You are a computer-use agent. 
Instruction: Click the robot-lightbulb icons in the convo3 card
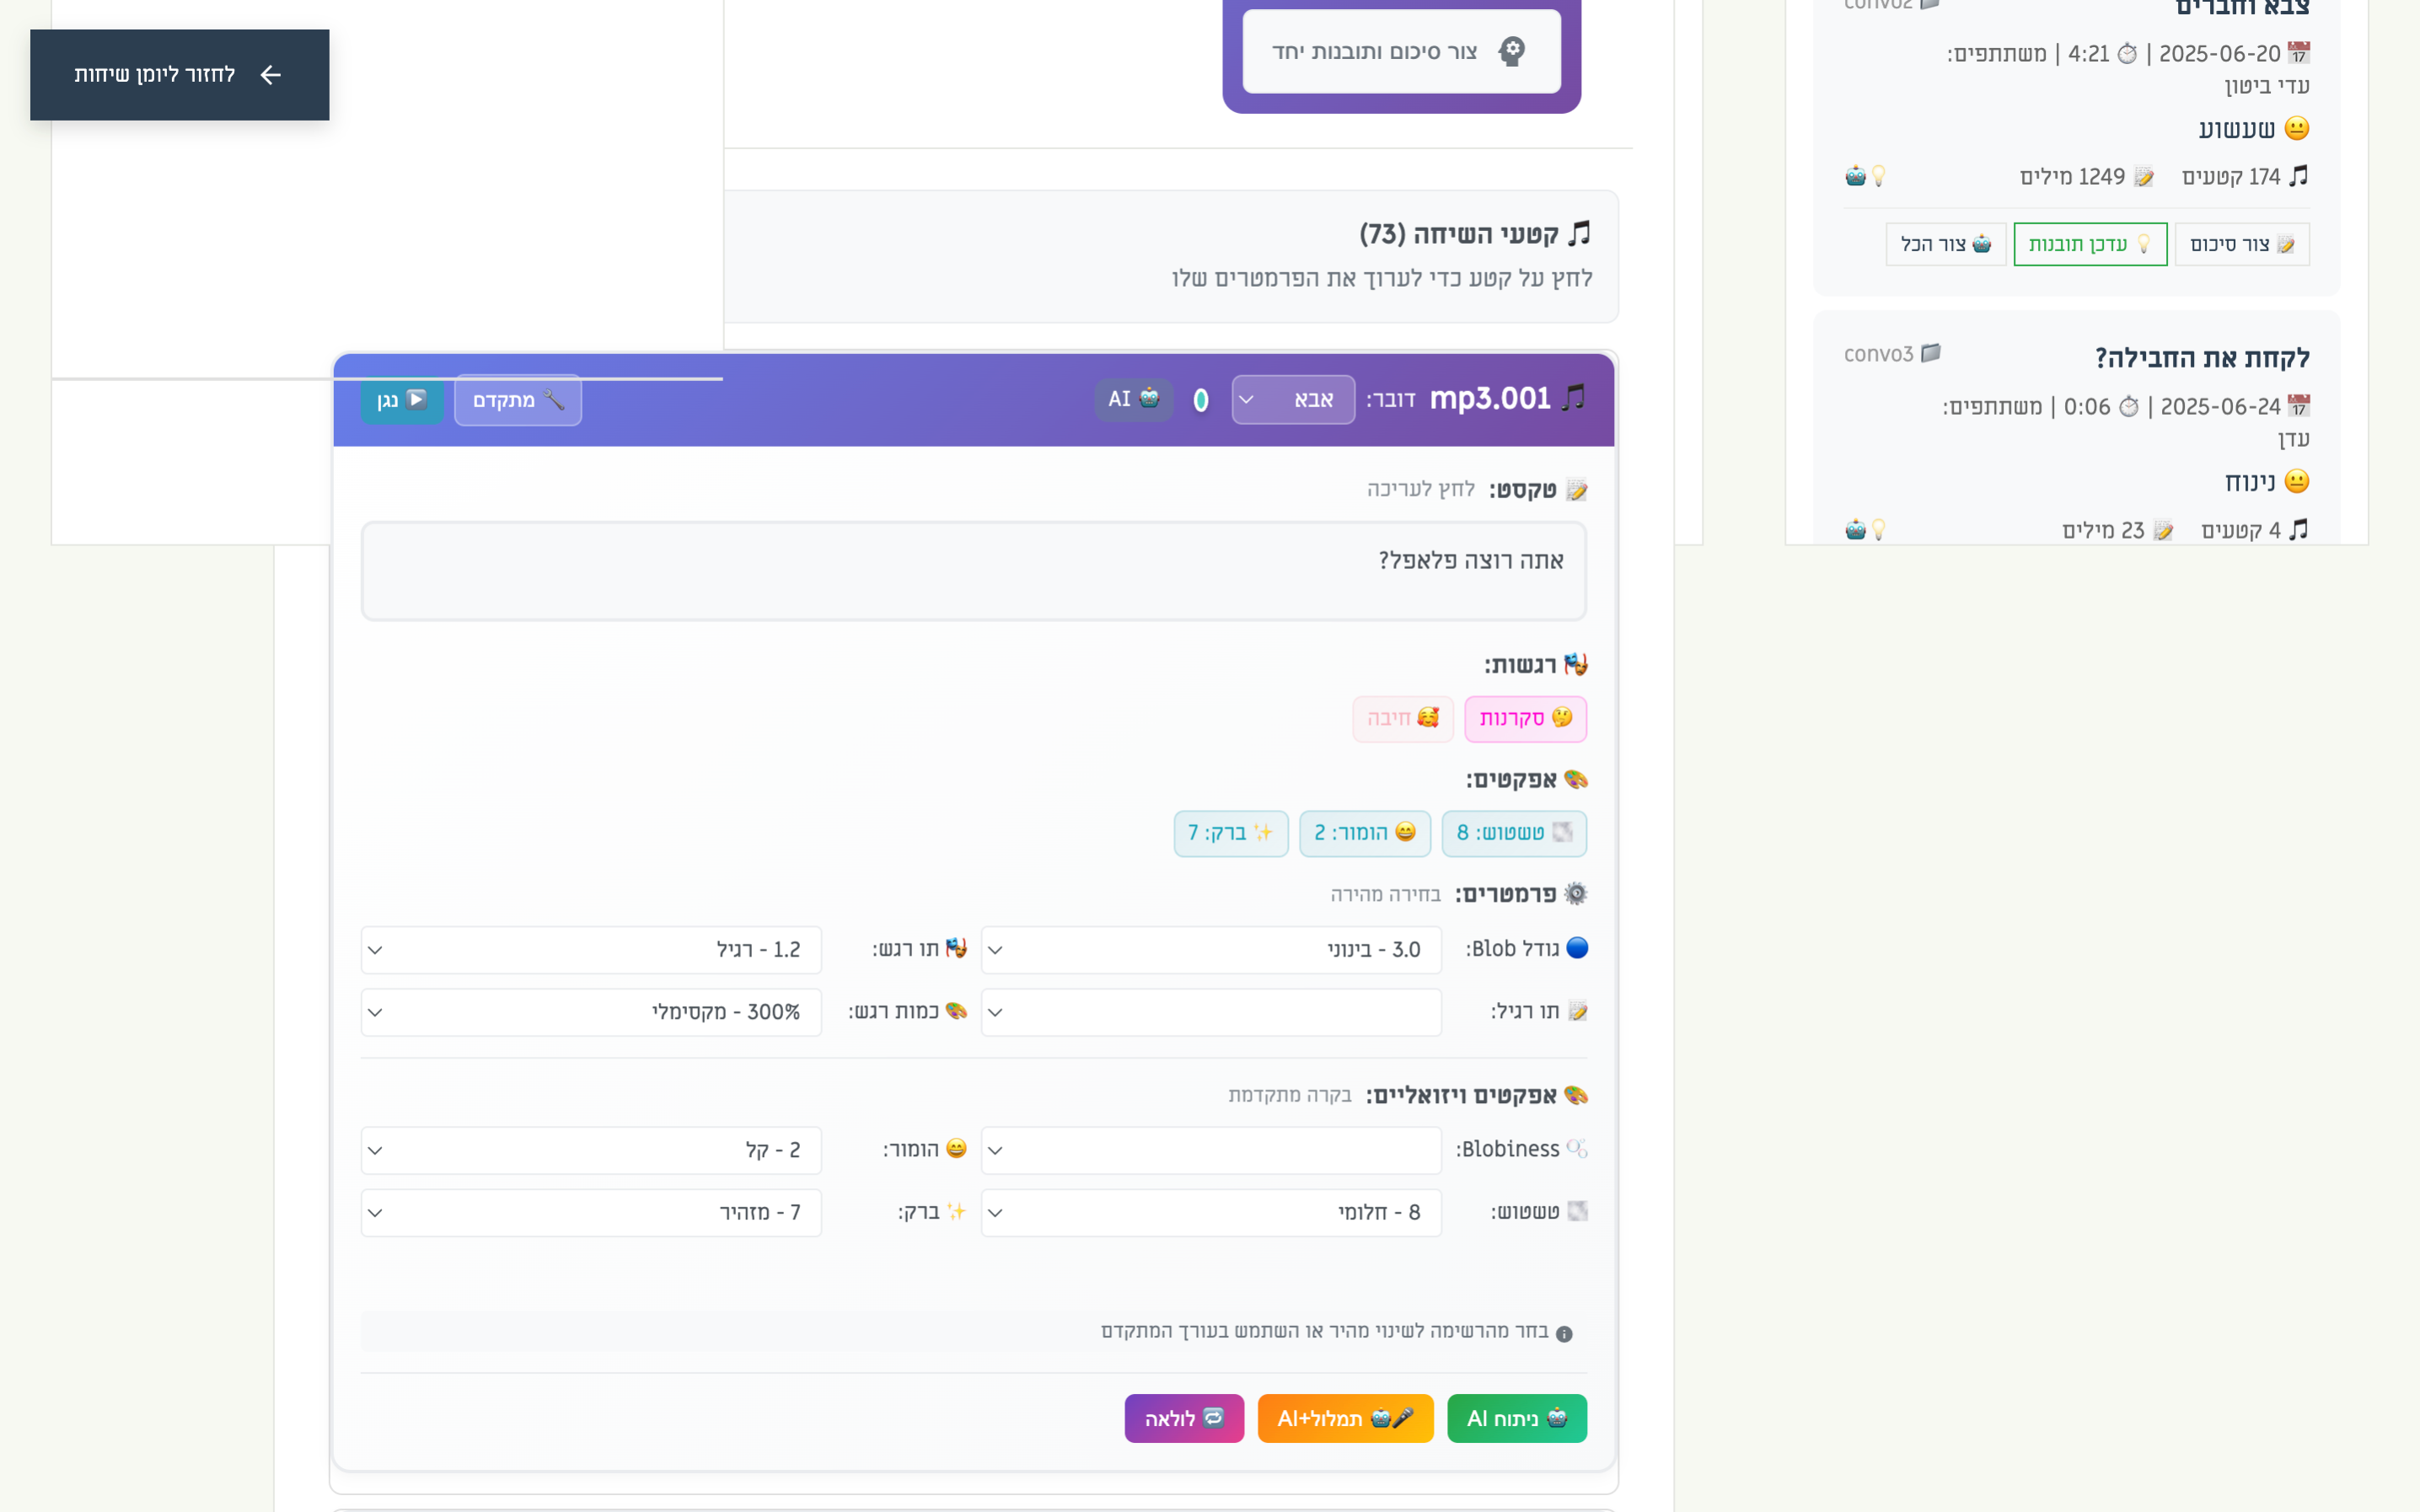pyautogui.click(x=1865, y=529)
